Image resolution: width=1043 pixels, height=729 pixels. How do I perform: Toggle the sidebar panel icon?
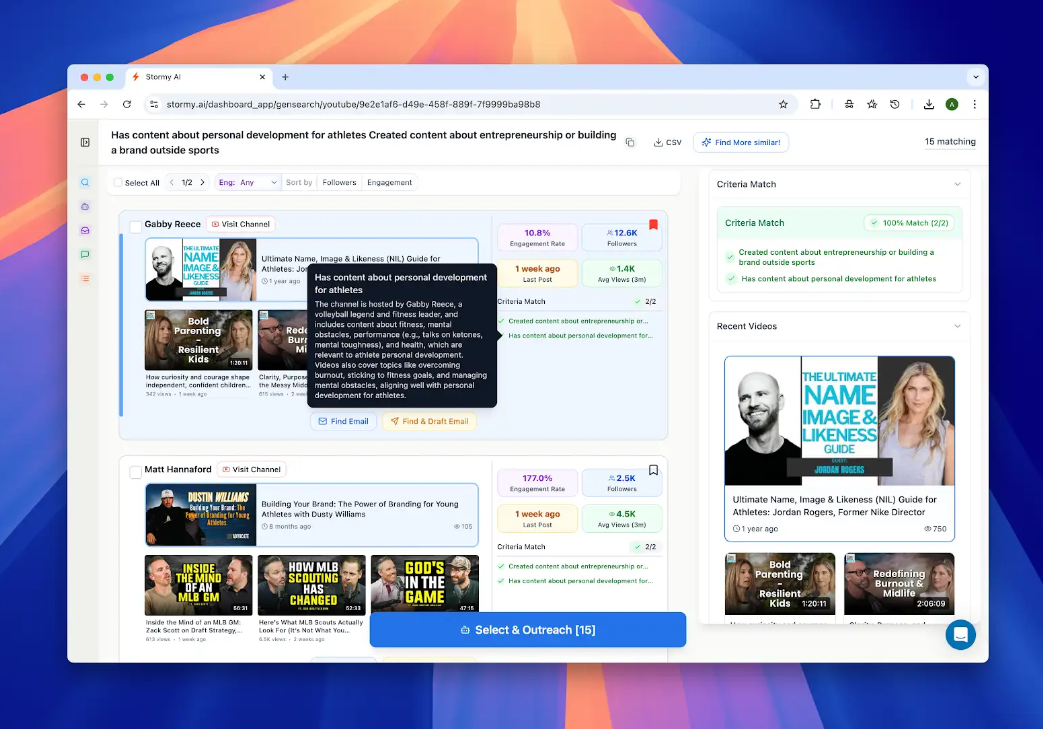[x=85, y=142]
